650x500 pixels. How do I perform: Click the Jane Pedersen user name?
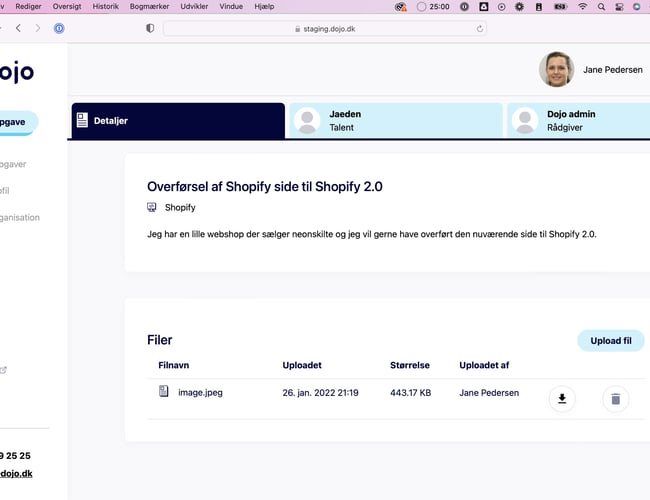tap(612, 70)
